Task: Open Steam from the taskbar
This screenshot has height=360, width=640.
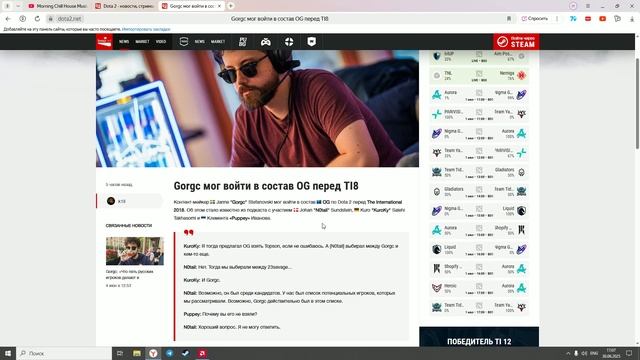Action: click(x=185, y=353)
